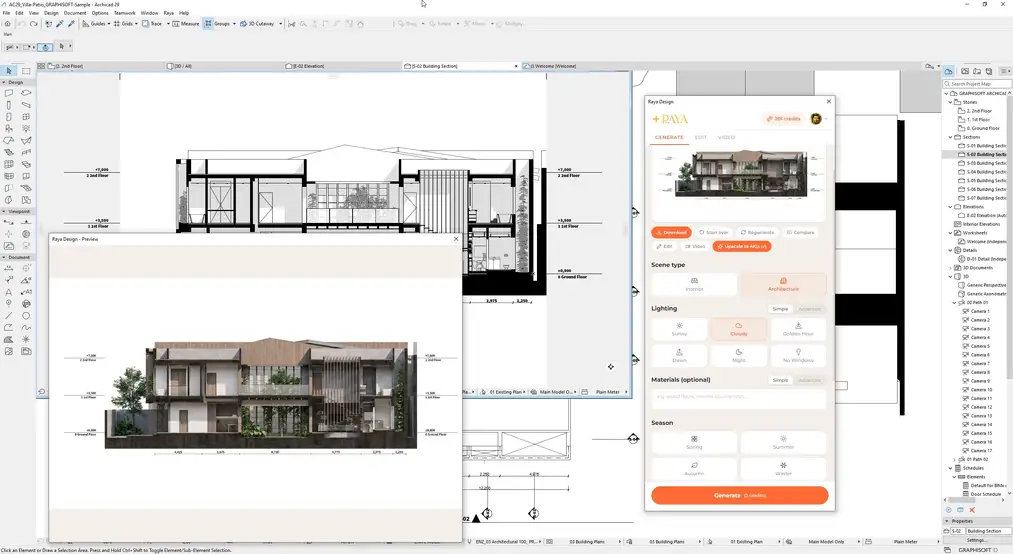Select the Marquee tool in the toolbox
Screen dimensions: 1013x554
coord(26,70)
